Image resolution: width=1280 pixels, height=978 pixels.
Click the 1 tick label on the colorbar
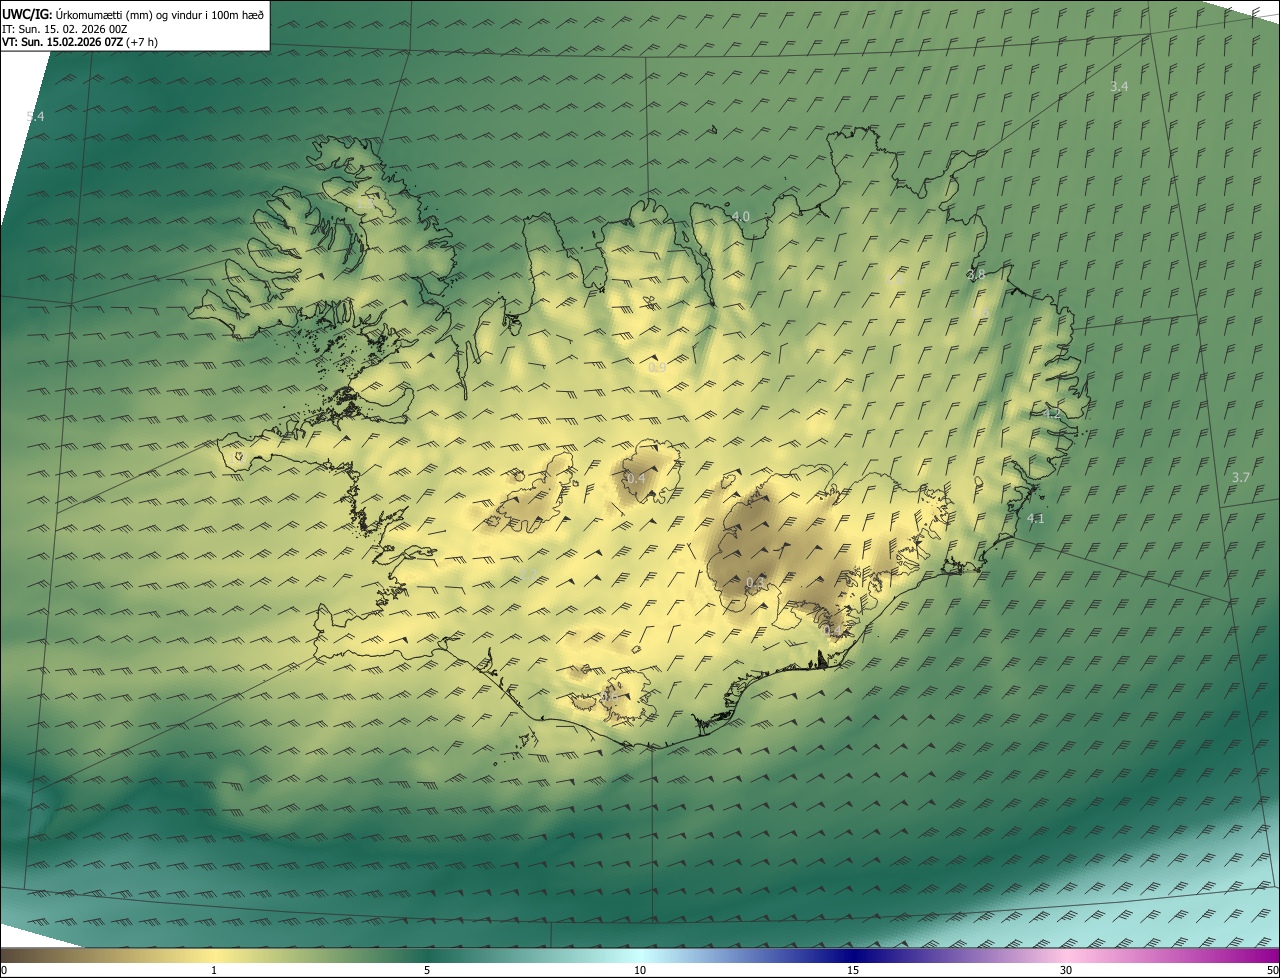click(214, 970)
